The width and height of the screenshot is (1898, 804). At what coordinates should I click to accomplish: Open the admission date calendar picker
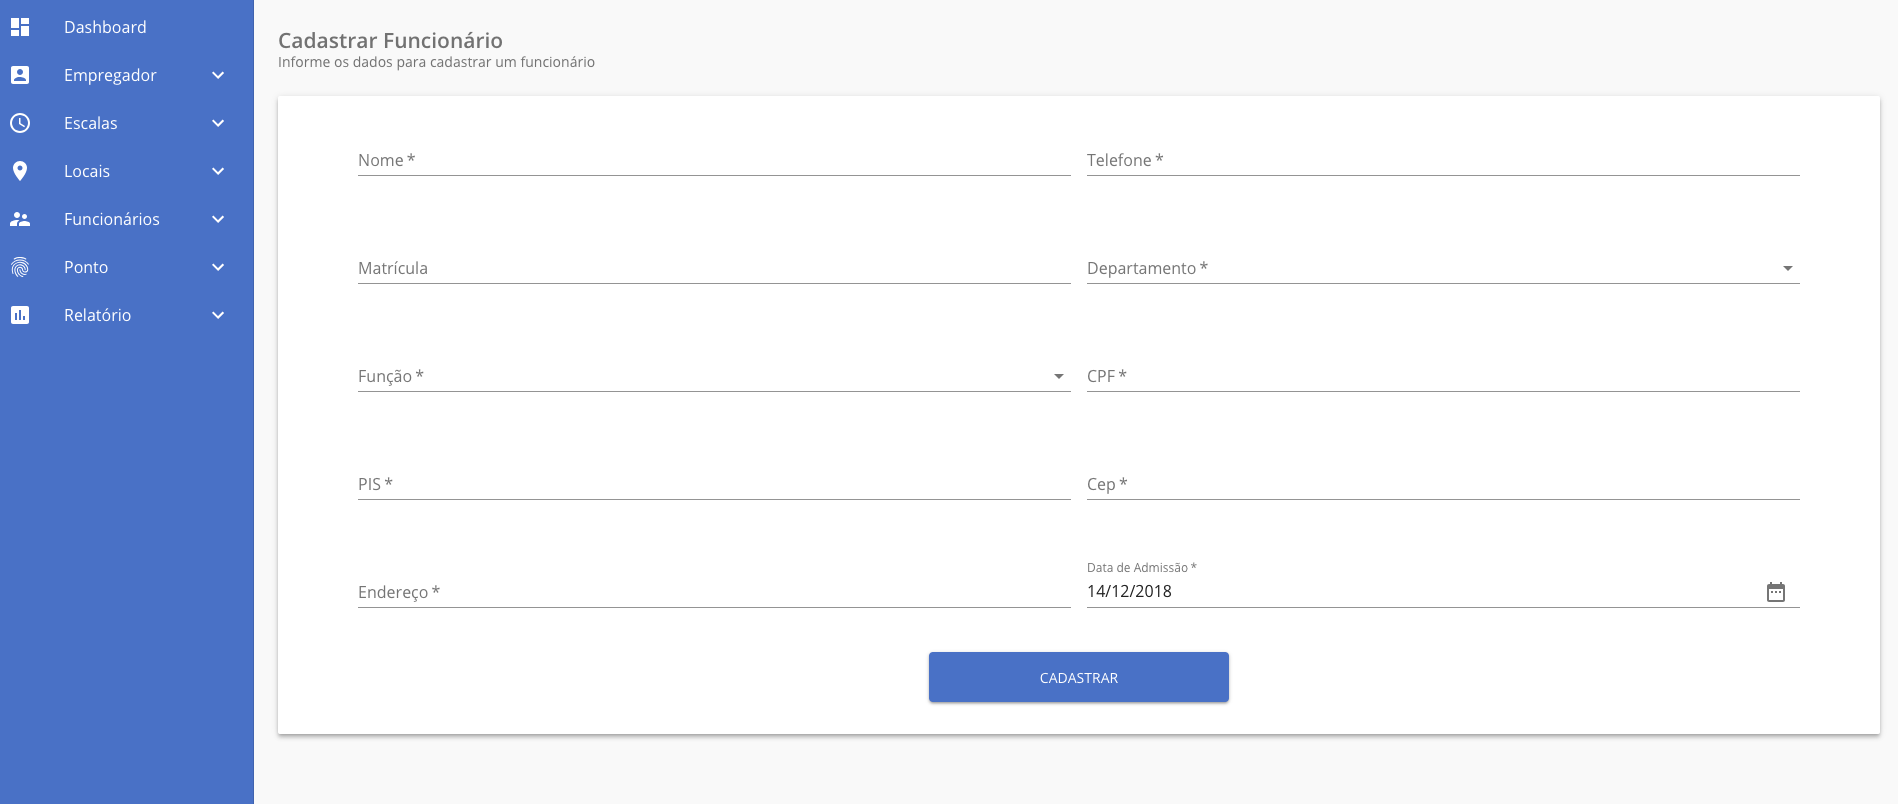[1775, 592]
